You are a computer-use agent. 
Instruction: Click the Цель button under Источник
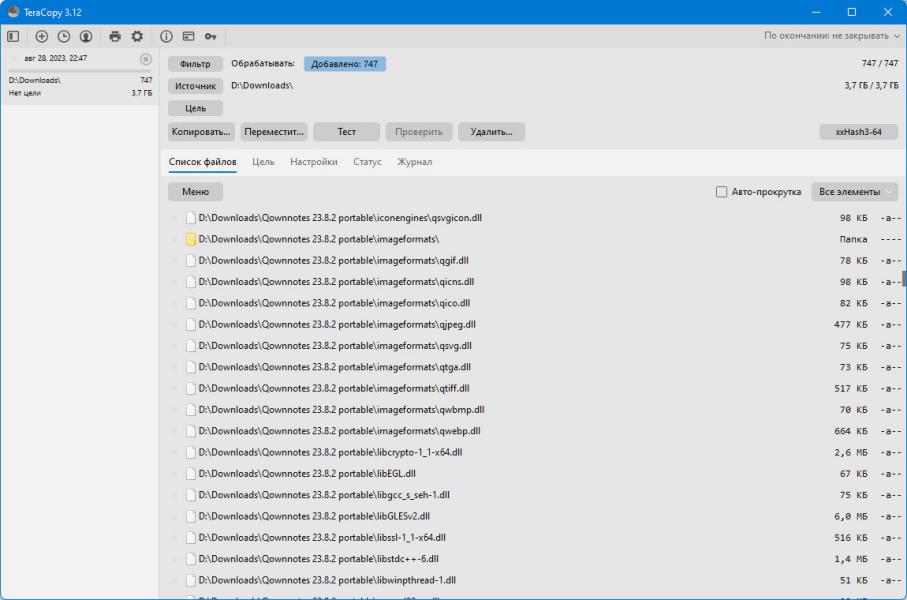(196, 108)
